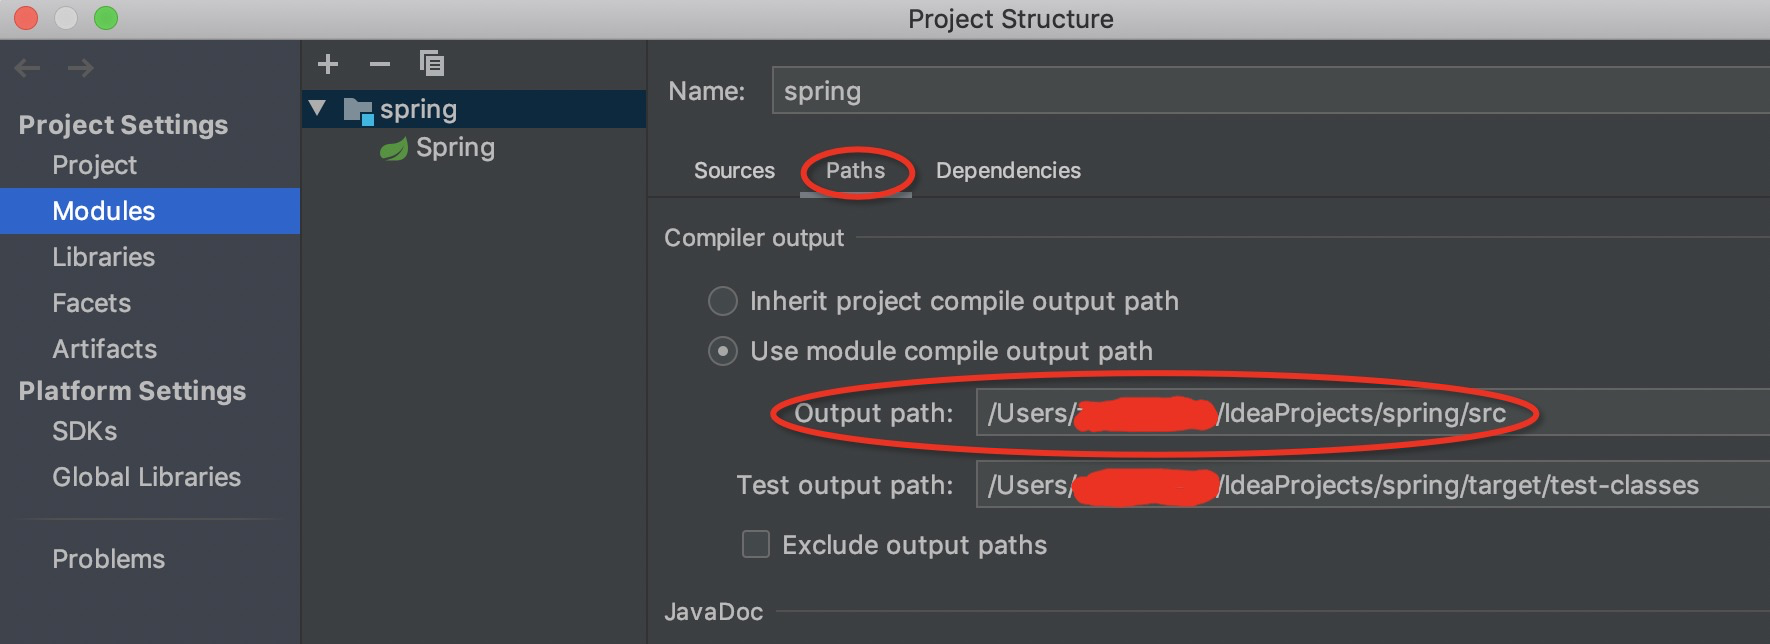Screen dimensions: 1770x644
Task: Click the copy module icon
Action: [x=432, y=65]
